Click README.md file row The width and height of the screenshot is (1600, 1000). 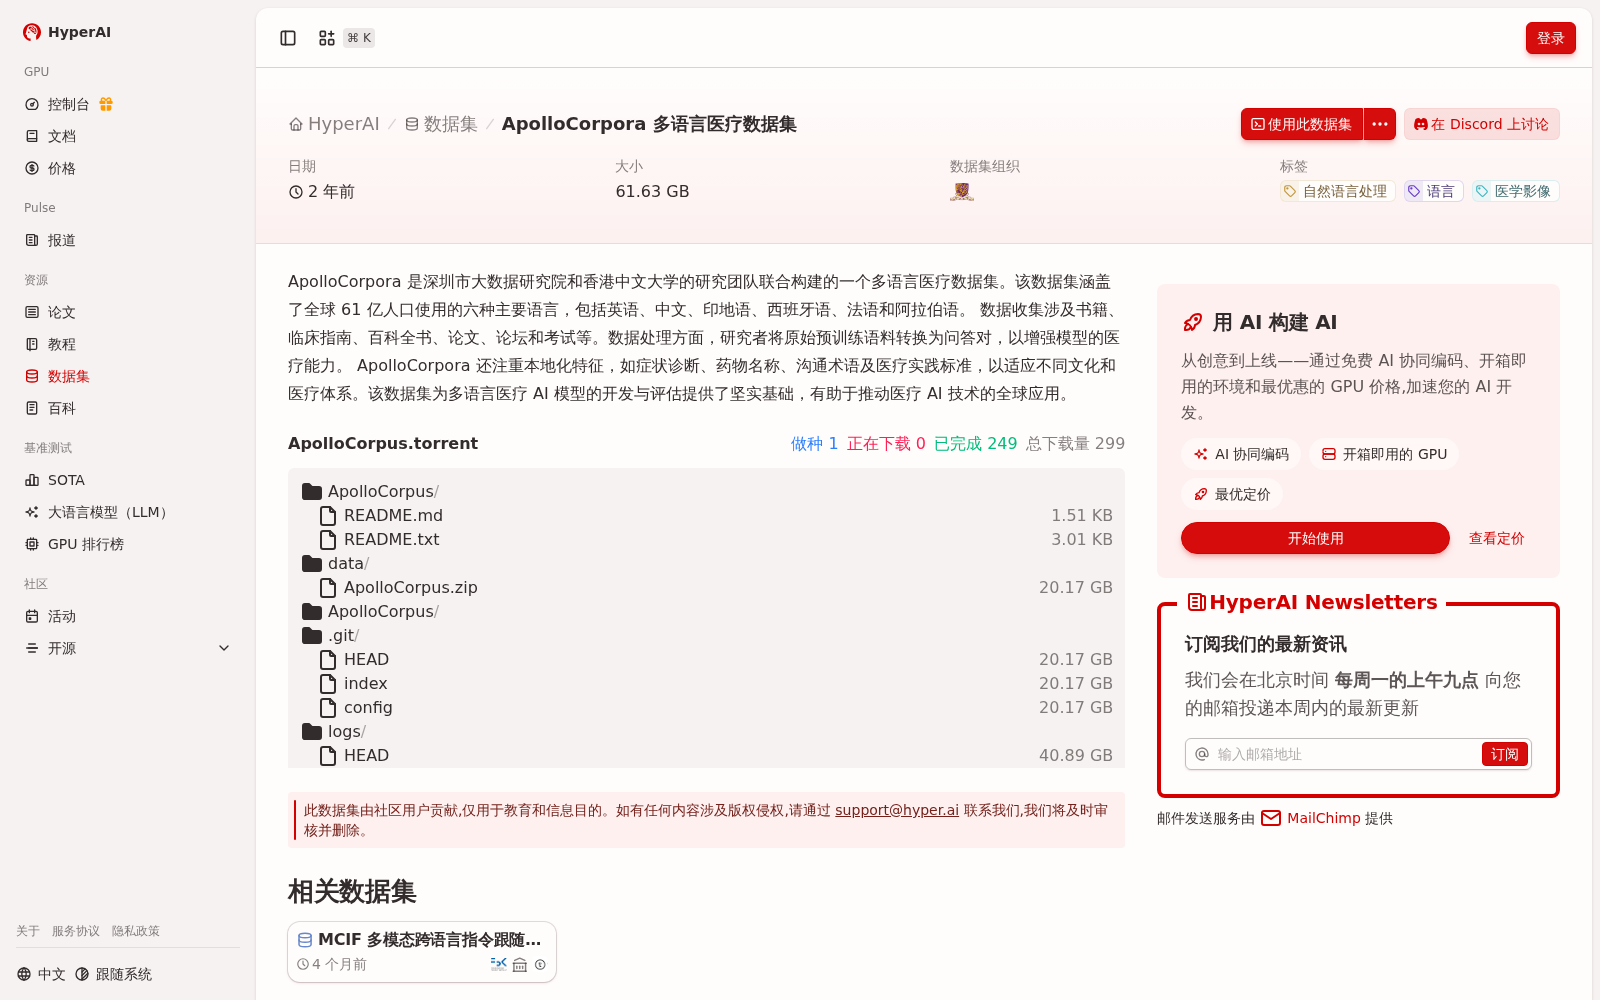click(x=706, y=515)
